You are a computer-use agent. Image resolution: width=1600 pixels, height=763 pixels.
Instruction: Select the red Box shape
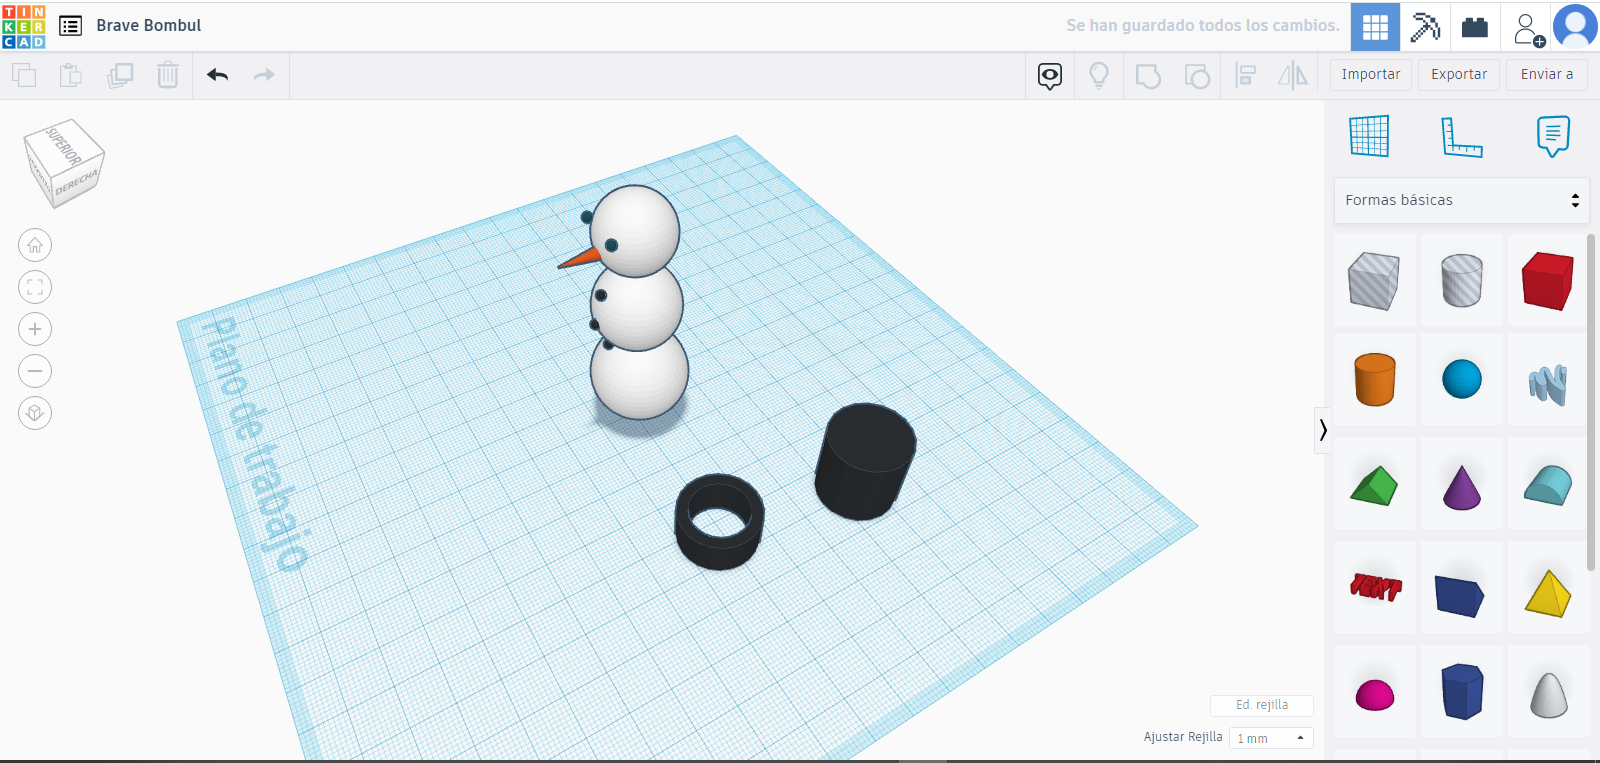click(1548, 280)
